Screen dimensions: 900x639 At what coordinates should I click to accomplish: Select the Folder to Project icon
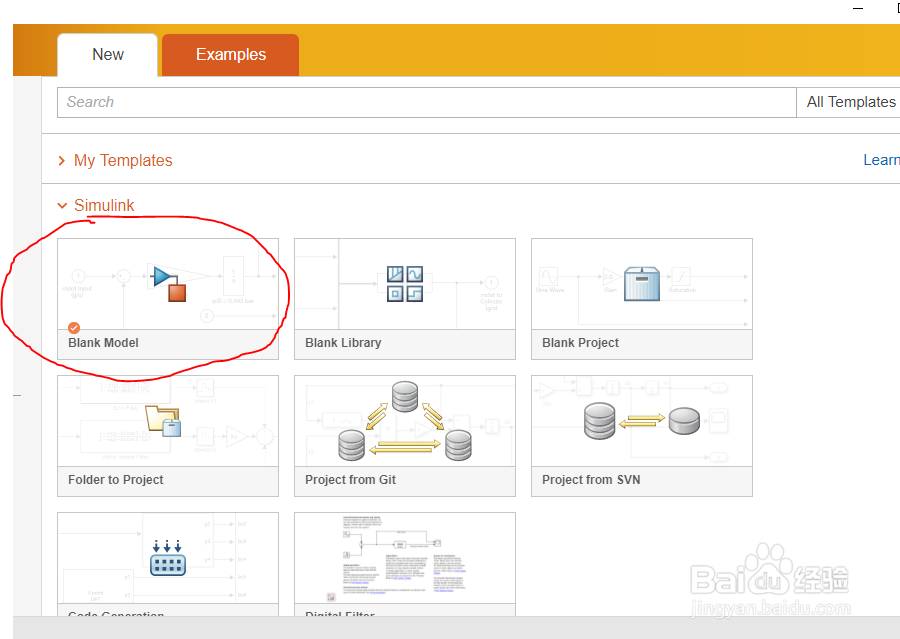pyautogui.click(x=164, y=421)
